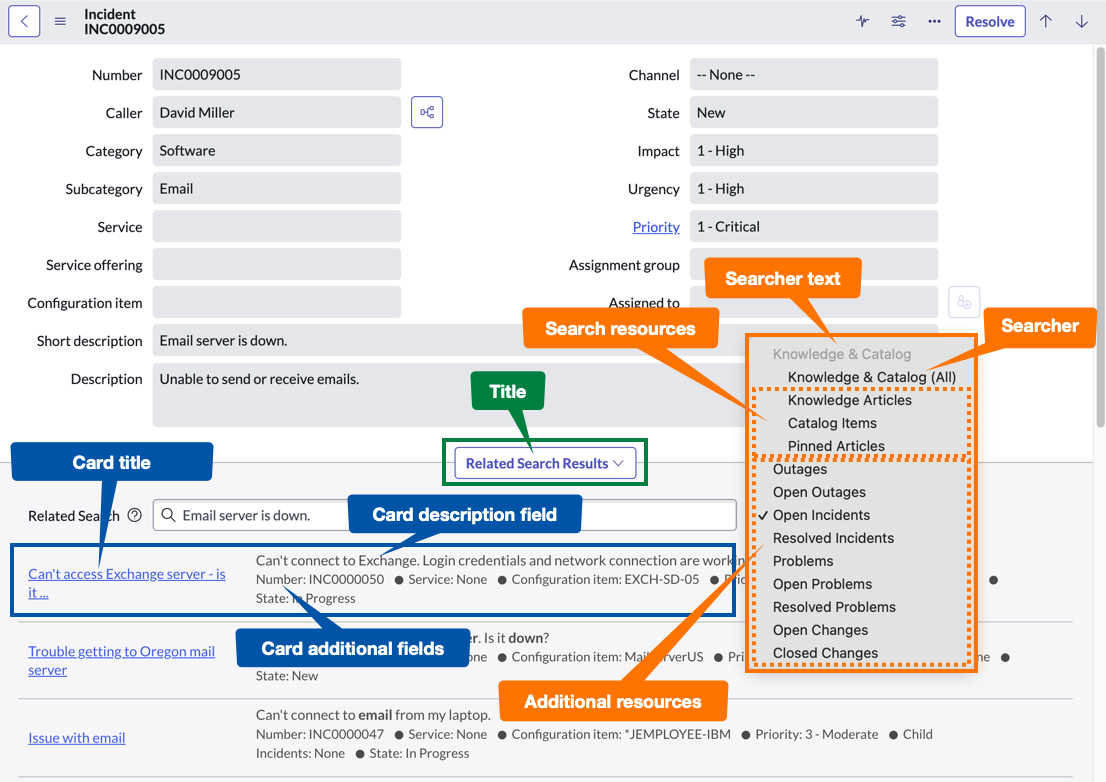
Task: Click the assign-to-me user icon
Action: (964, 303)
